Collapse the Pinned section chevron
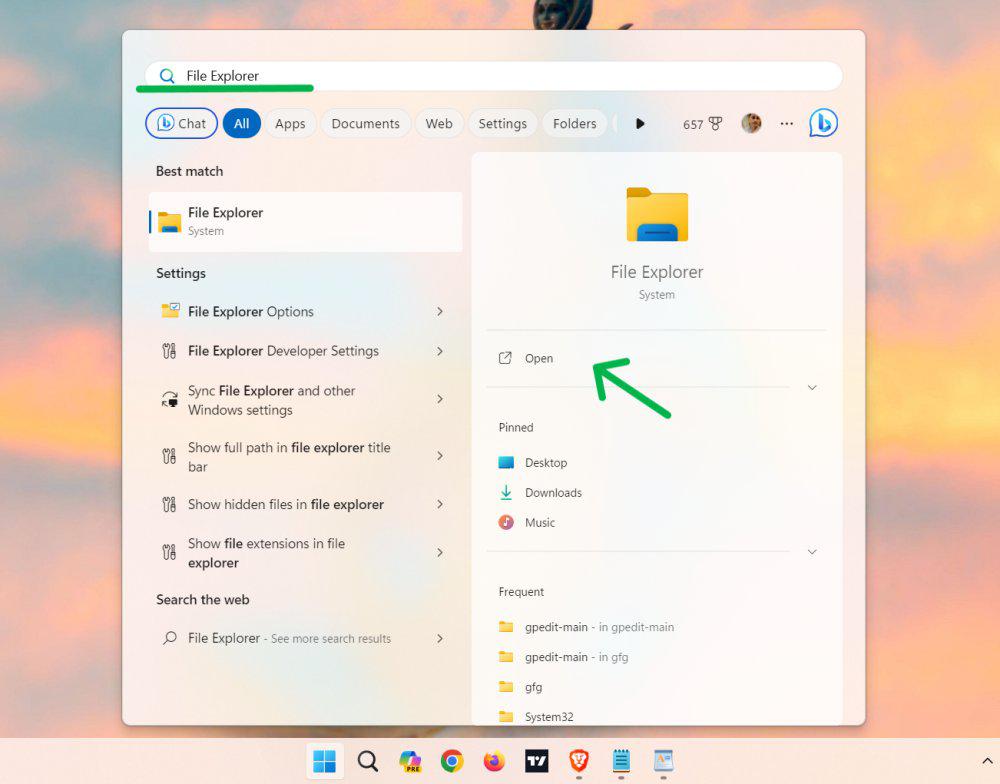 click(812, 551)
